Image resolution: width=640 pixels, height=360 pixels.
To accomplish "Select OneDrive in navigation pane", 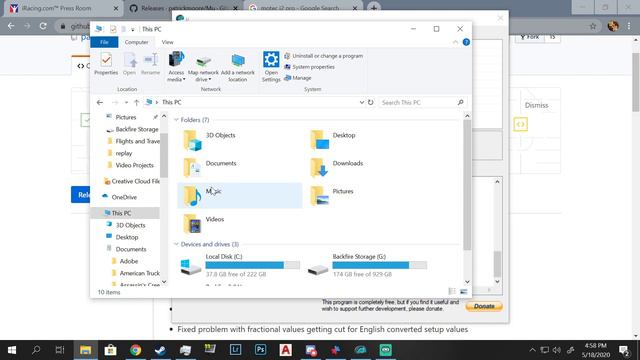I will 124,197.
